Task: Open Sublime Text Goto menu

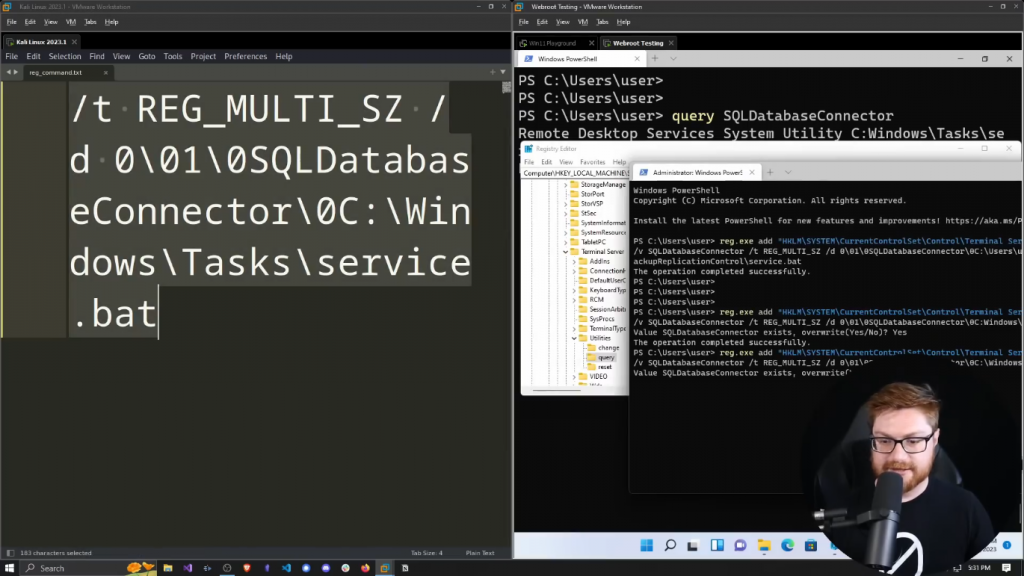Action: [x=147, y=56]
